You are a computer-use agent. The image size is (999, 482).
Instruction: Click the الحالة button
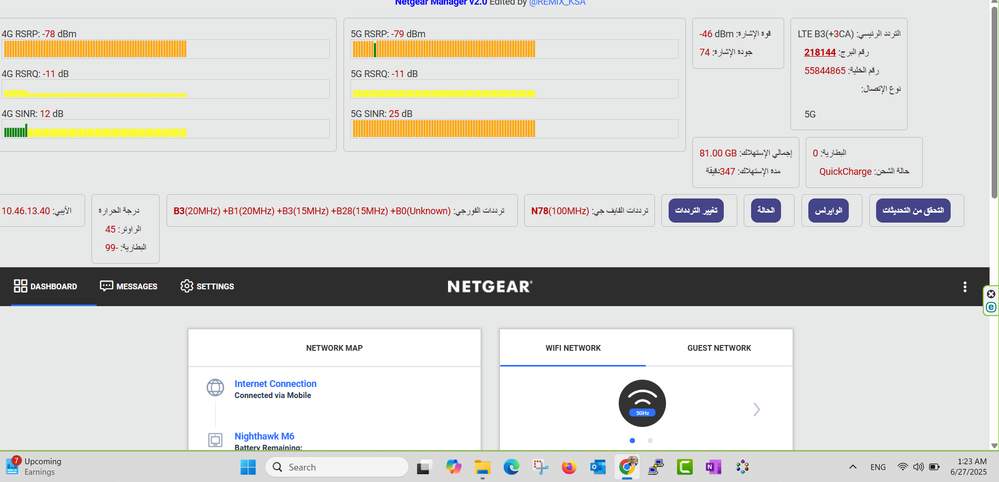click(x=765, y=212)
